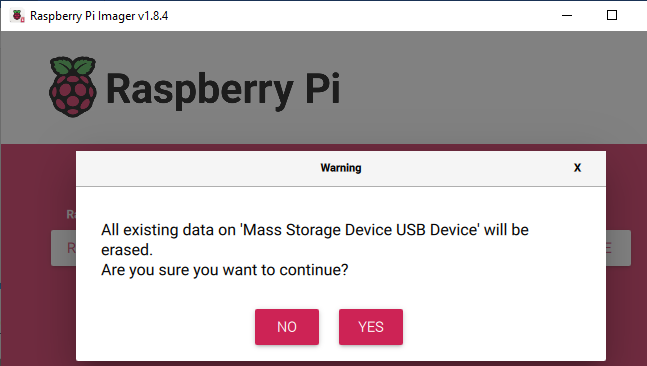
Task: Click the word 'erased.' in the warning
Action: pyautogui.click(x=127, y=250)
